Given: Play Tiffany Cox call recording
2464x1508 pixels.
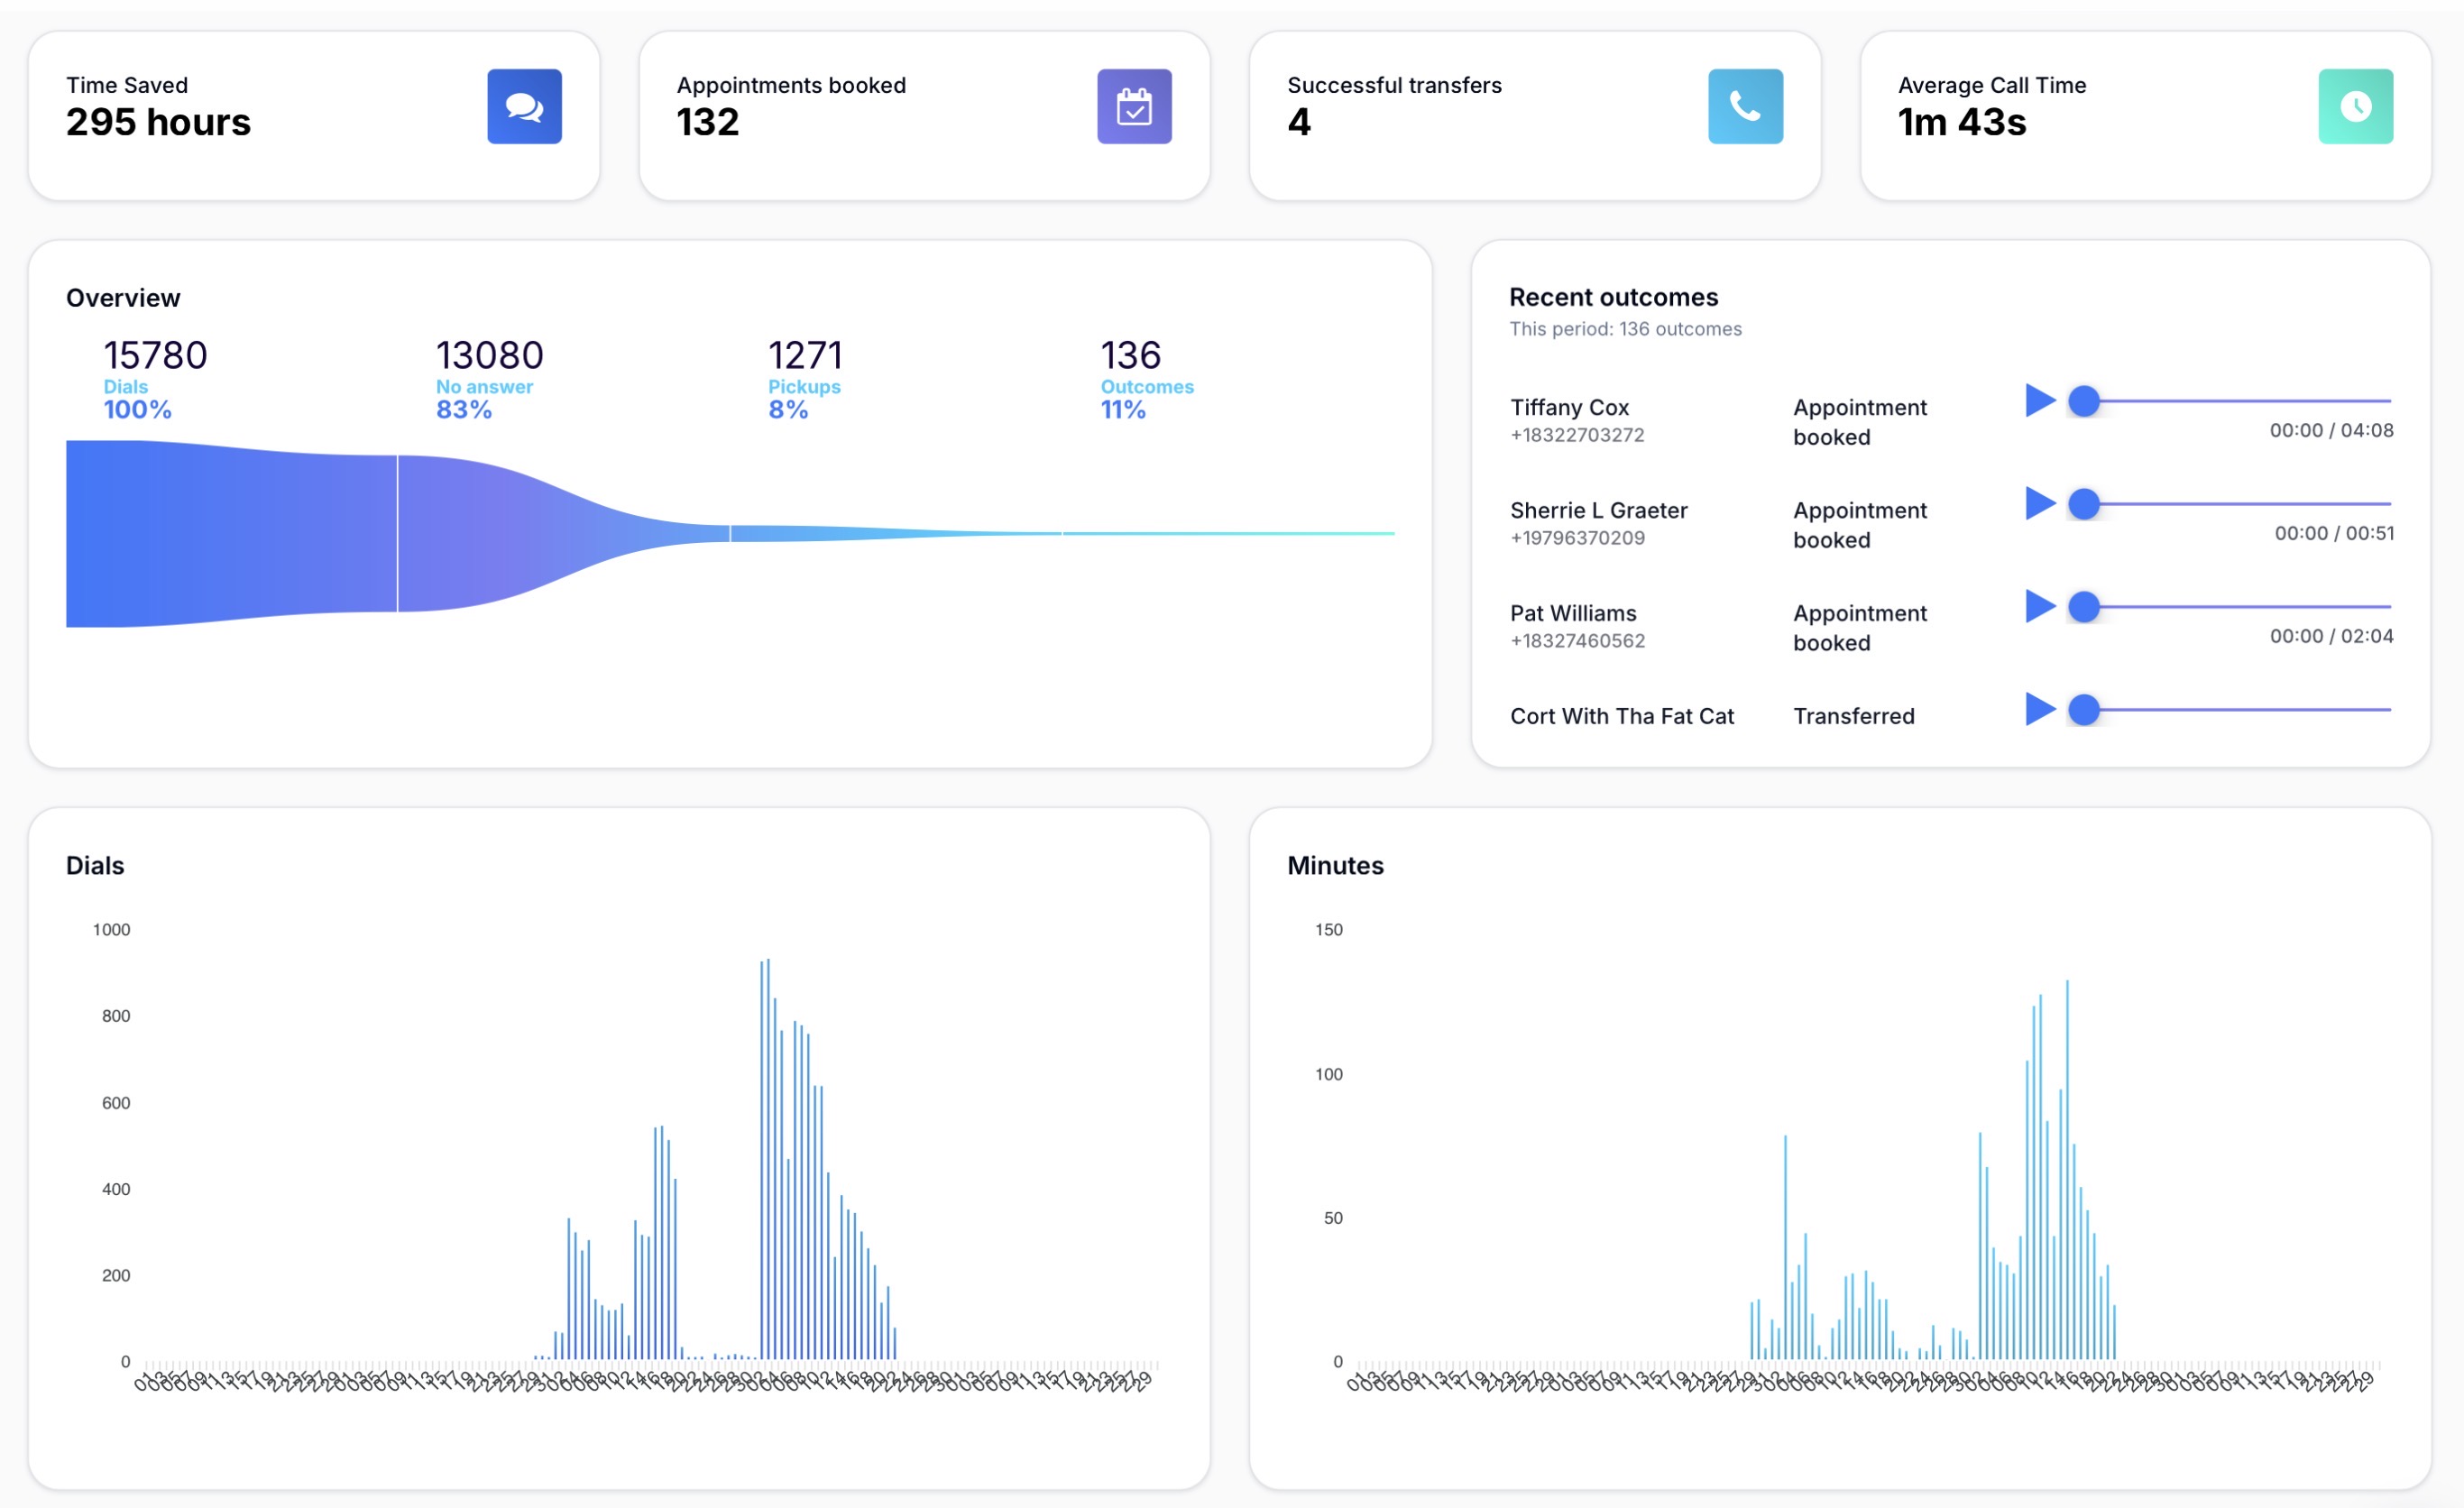Looking at the screenshot, I should (x=2039, y=401).
